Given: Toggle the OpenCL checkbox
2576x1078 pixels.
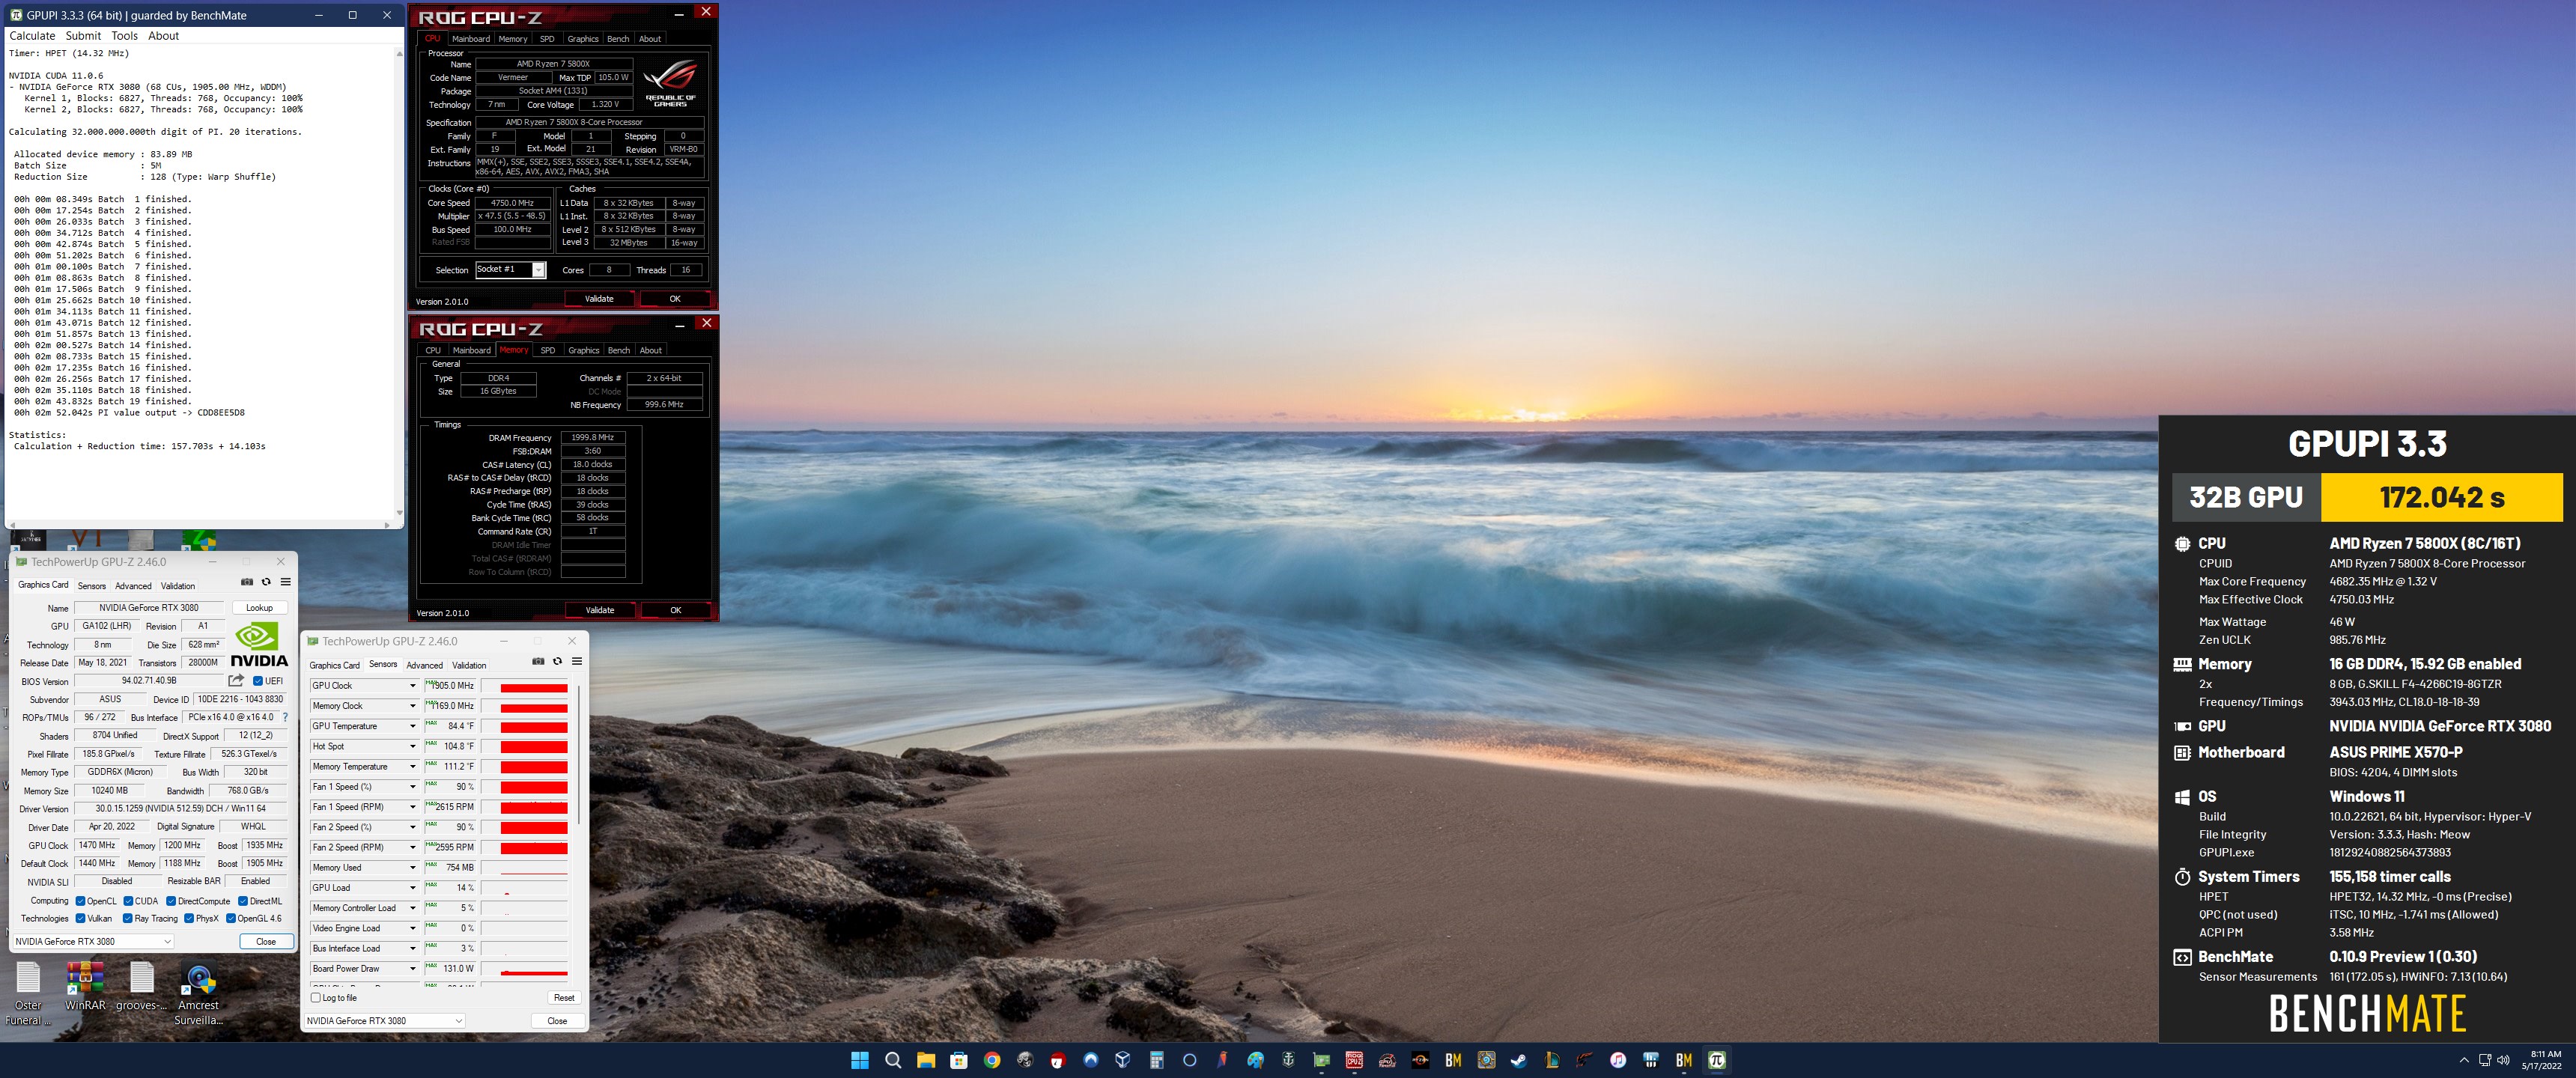Looking at the screenshot, I should coord(80,901).
